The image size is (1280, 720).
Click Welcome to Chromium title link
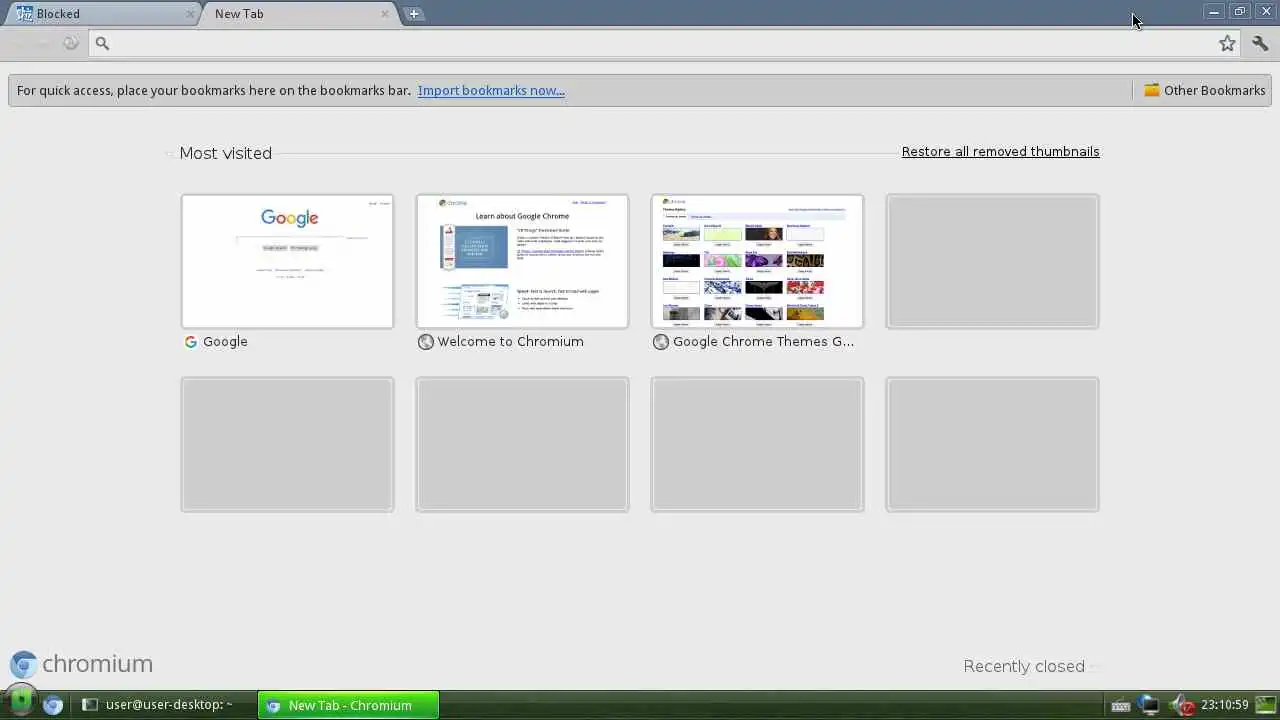[x=510, y=342]
